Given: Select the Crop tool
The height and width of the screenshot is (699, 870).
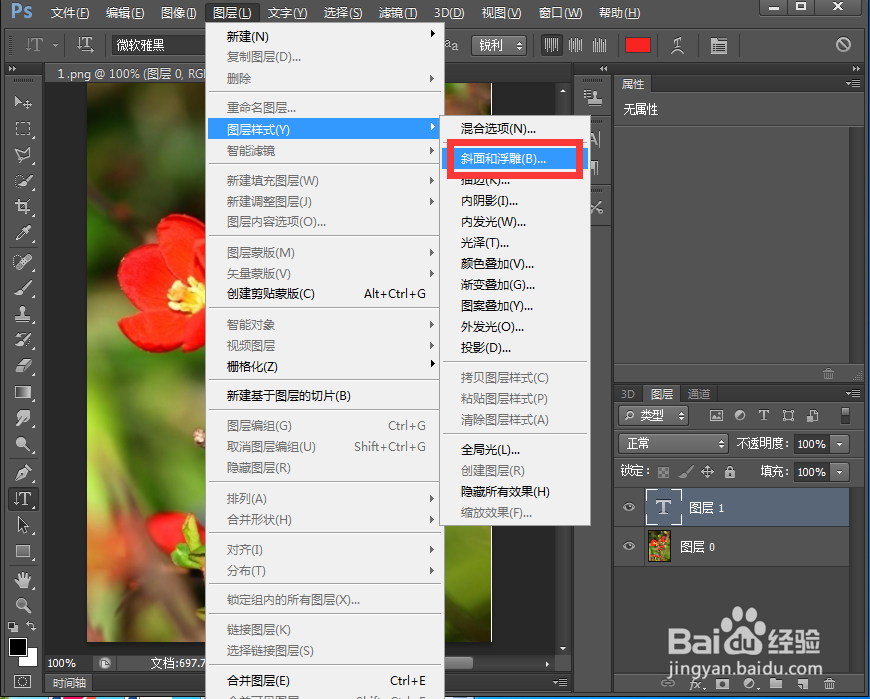Looking at the screenshot, I should pyautogui.click(x=23, y=207).
